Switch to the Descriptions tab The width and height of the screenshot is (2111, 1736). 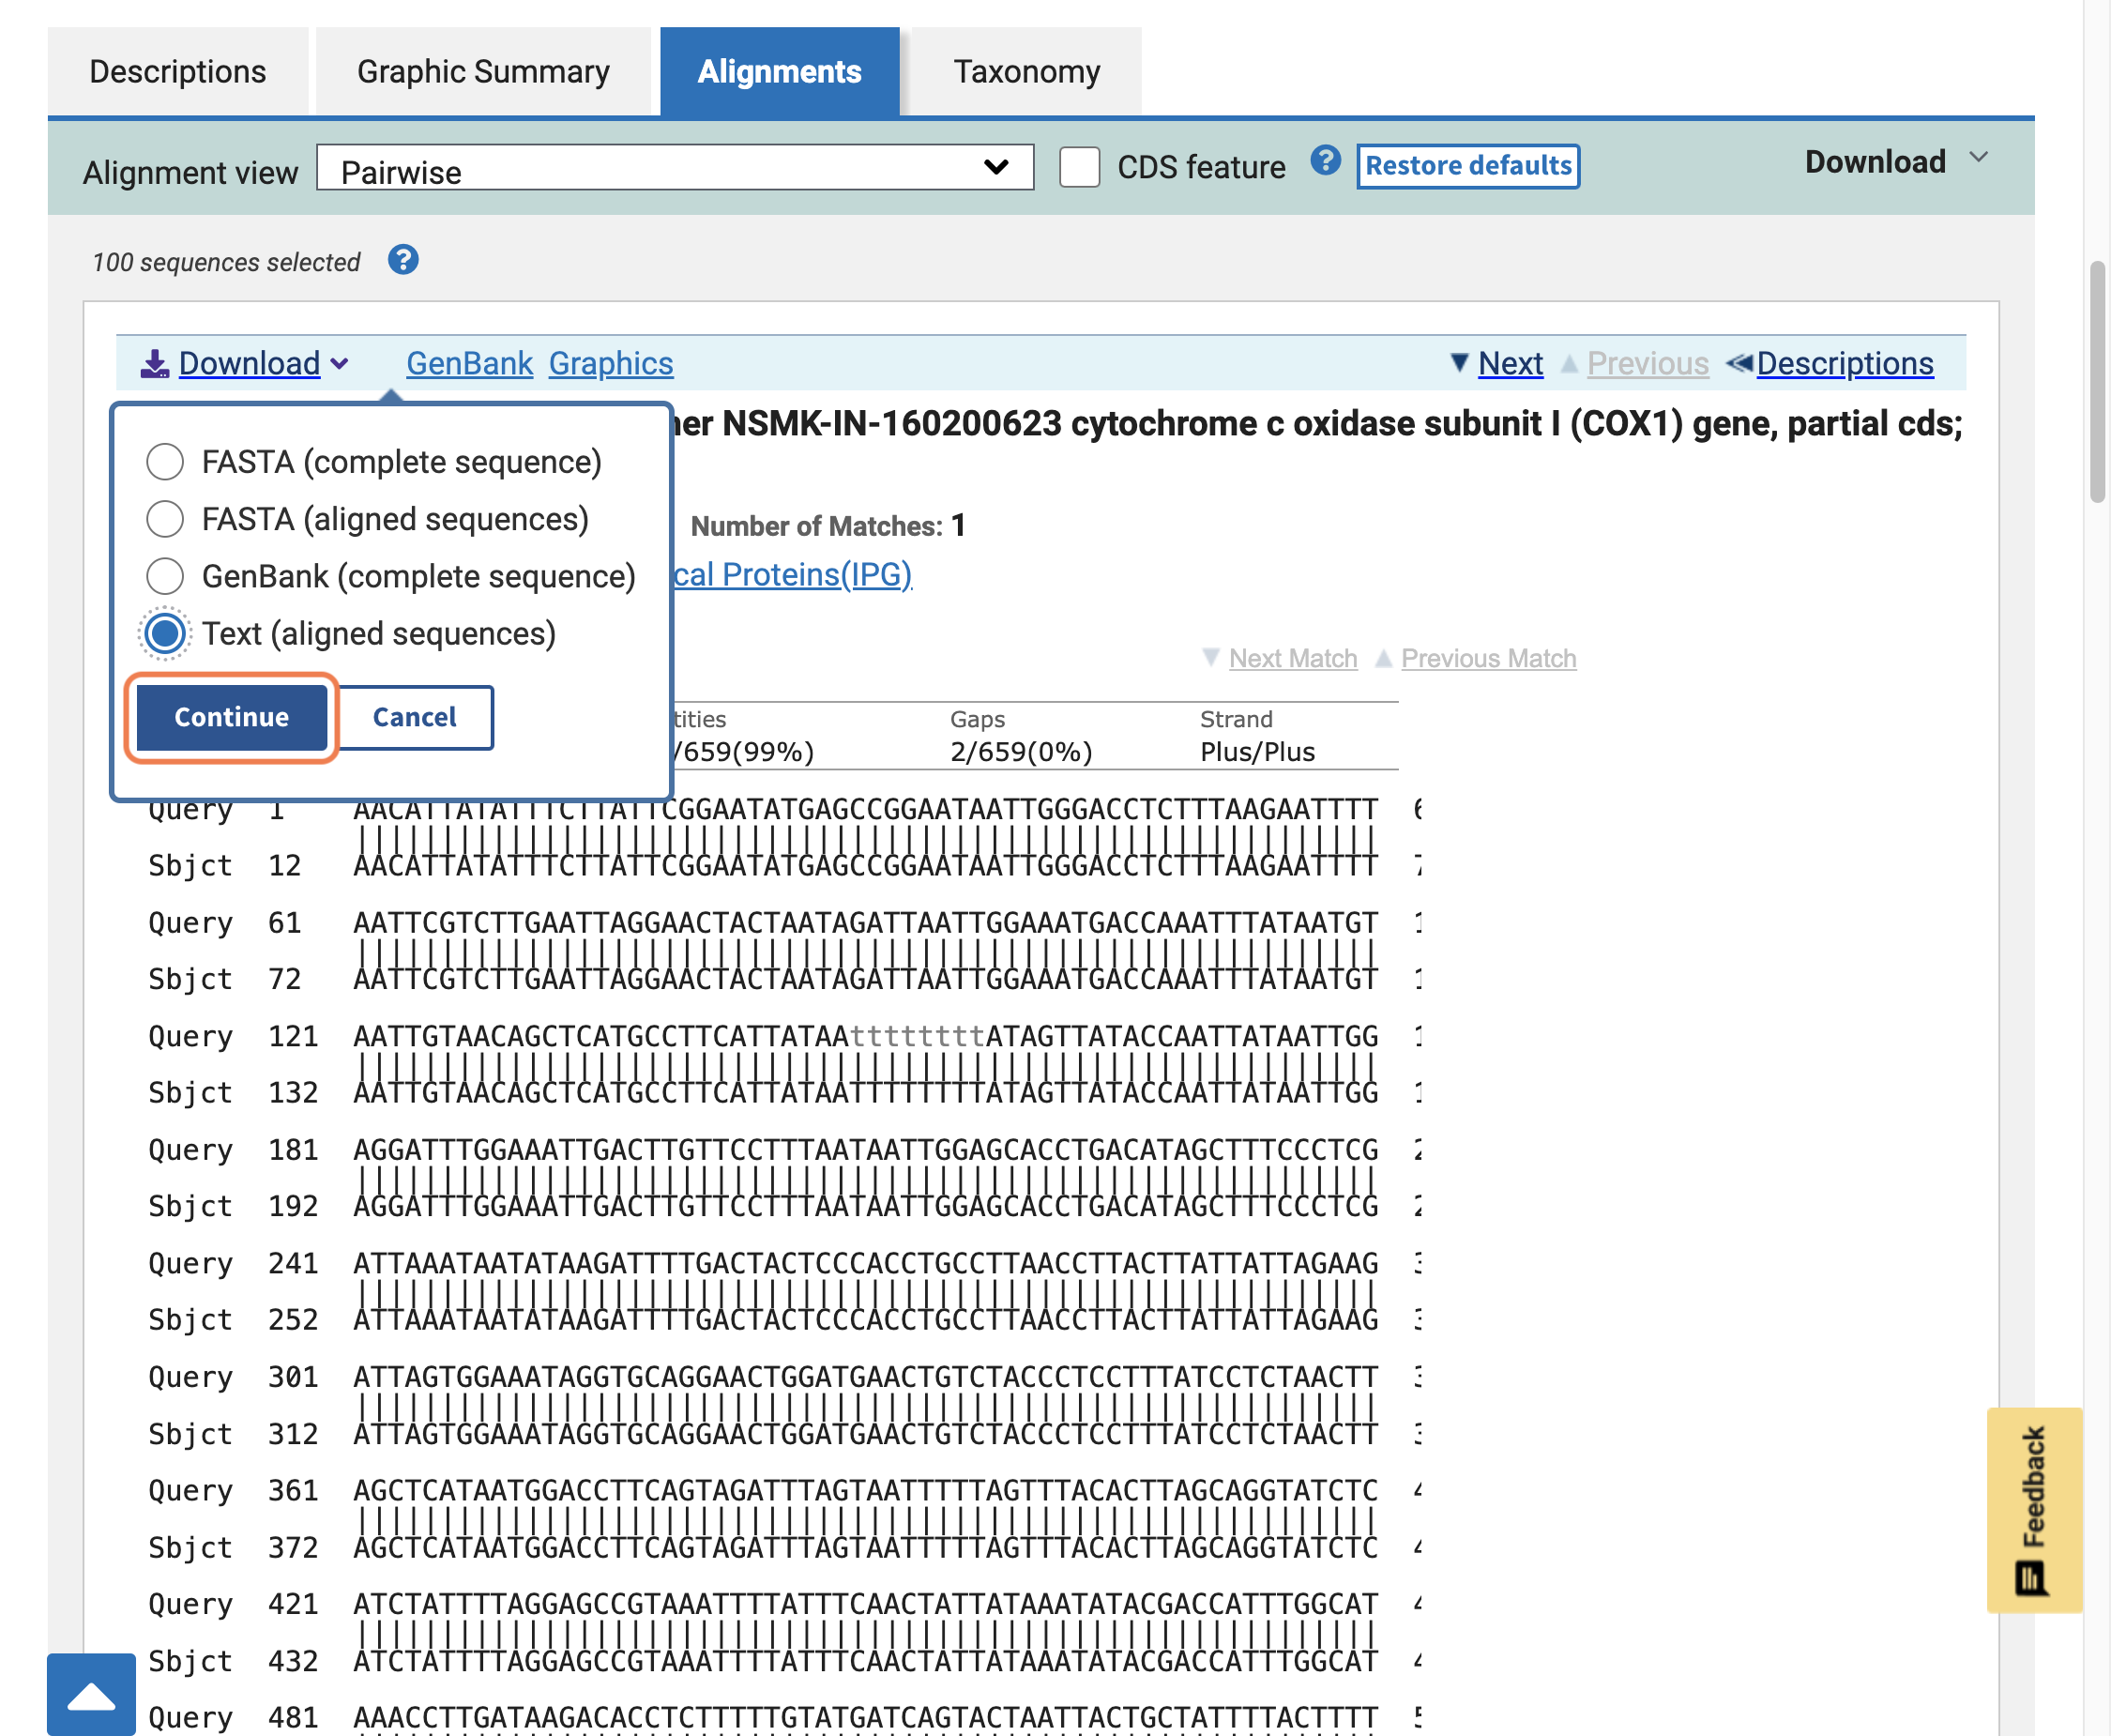178,72
